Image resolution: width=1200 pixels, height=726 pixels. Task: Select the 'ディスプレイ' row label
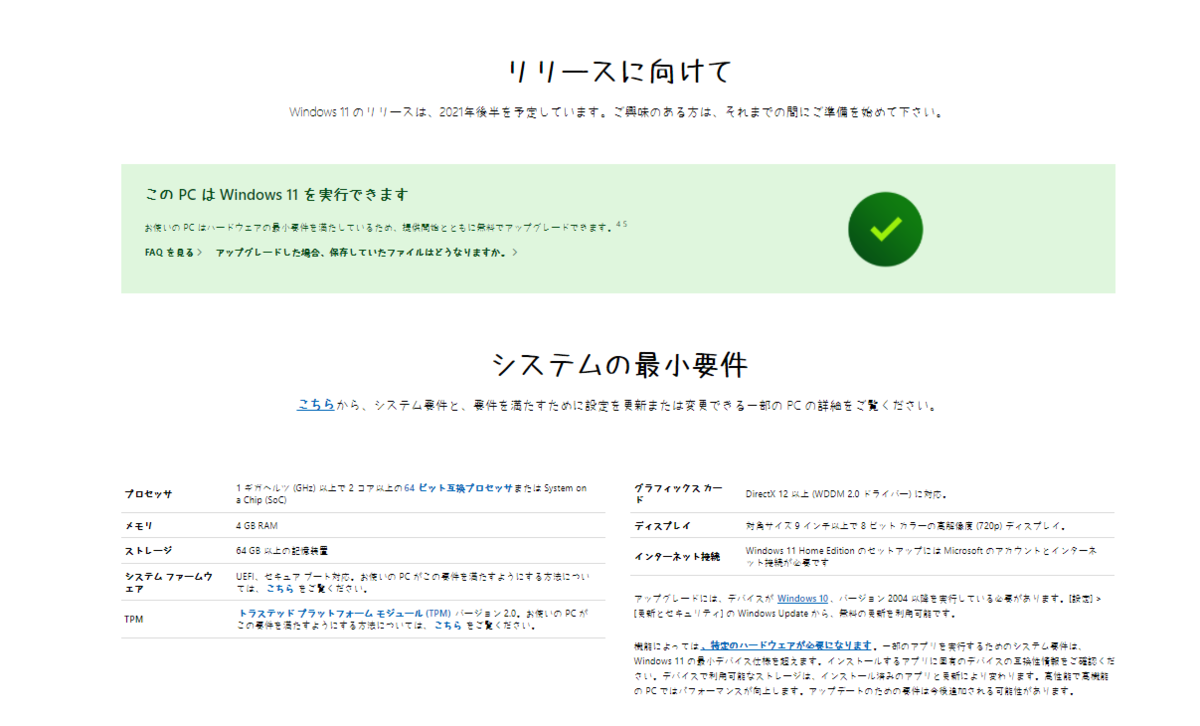click(662, 526)
